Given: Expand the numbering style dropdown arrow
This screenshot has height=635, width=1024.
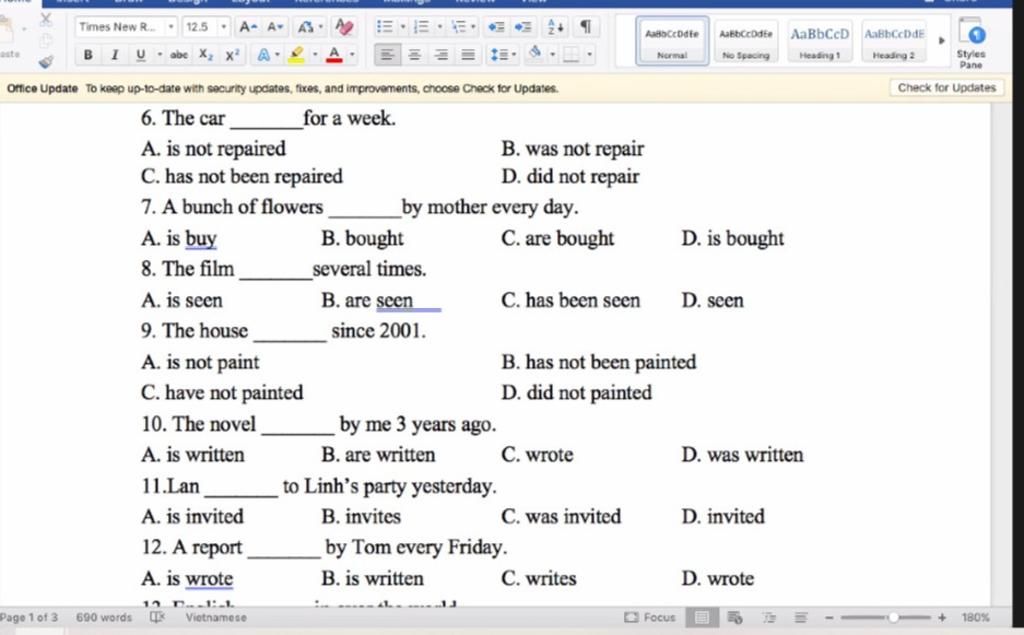Looking at the screenshot, I should tap(440, 27).
